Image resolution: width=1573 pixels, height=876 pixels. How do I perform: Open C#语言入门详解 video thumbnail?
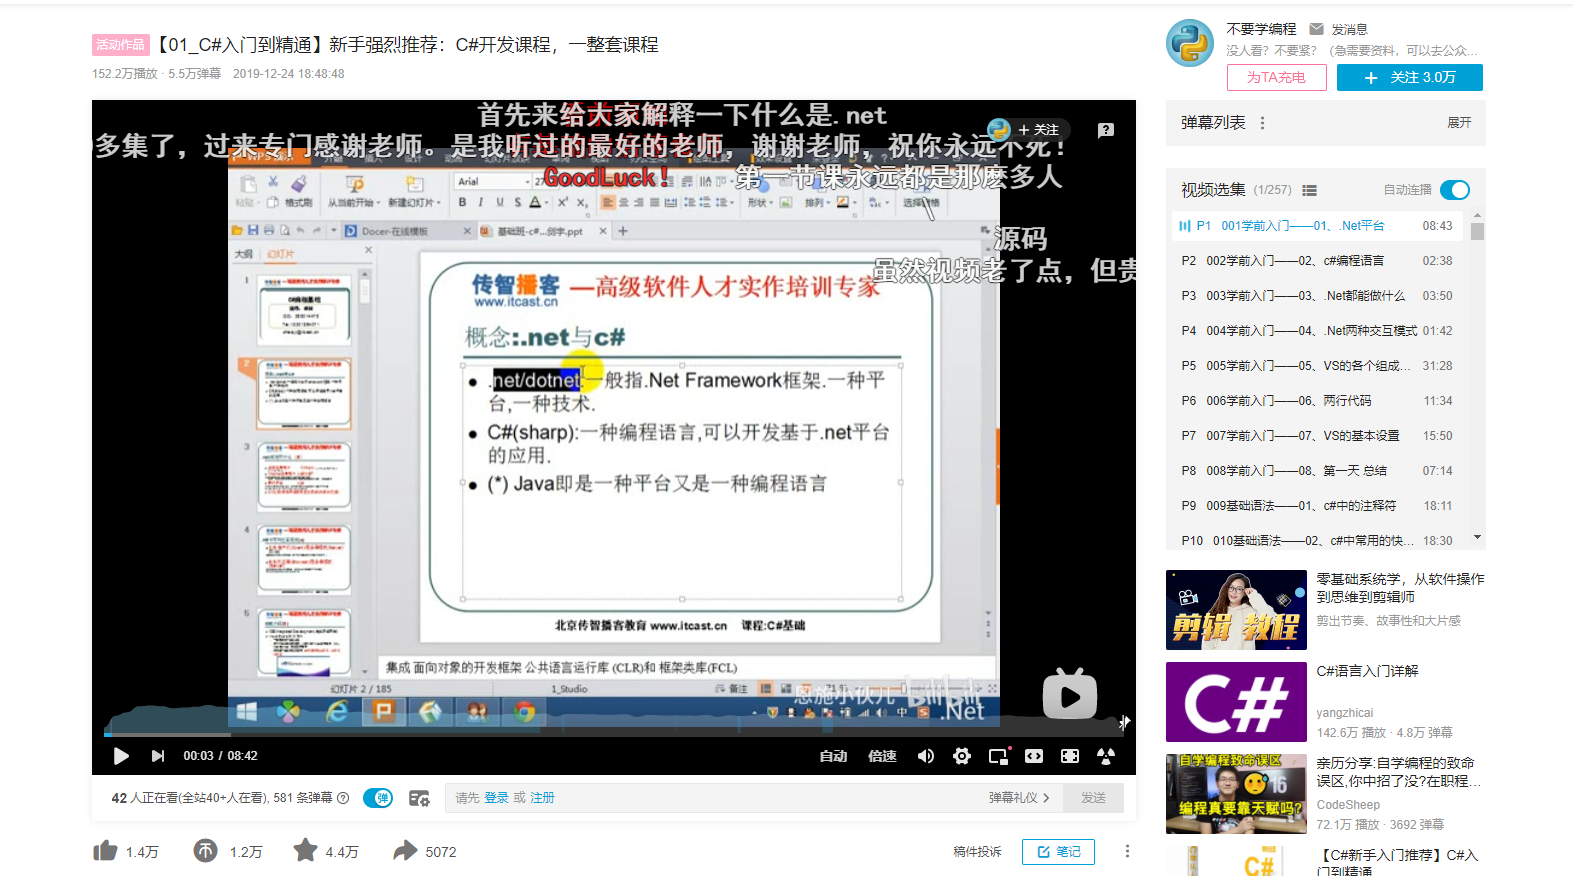click(x=1236, y=702)
